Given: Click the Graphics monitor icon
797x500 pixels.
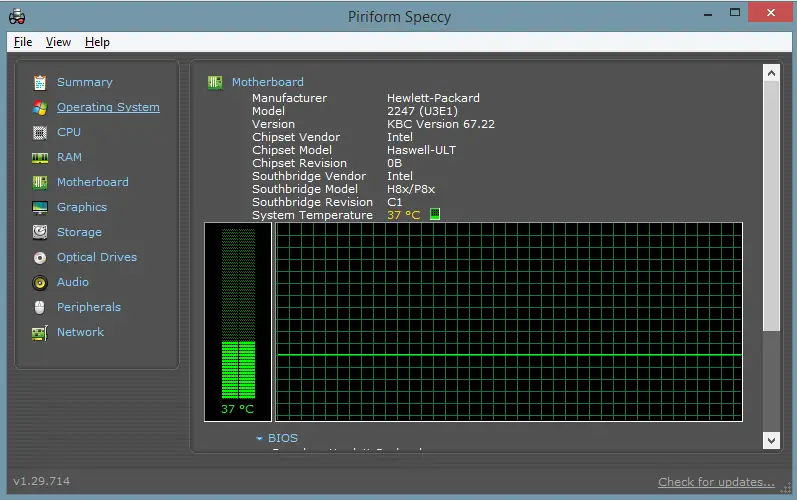Looking at the screenshot, I should [40, 207].
